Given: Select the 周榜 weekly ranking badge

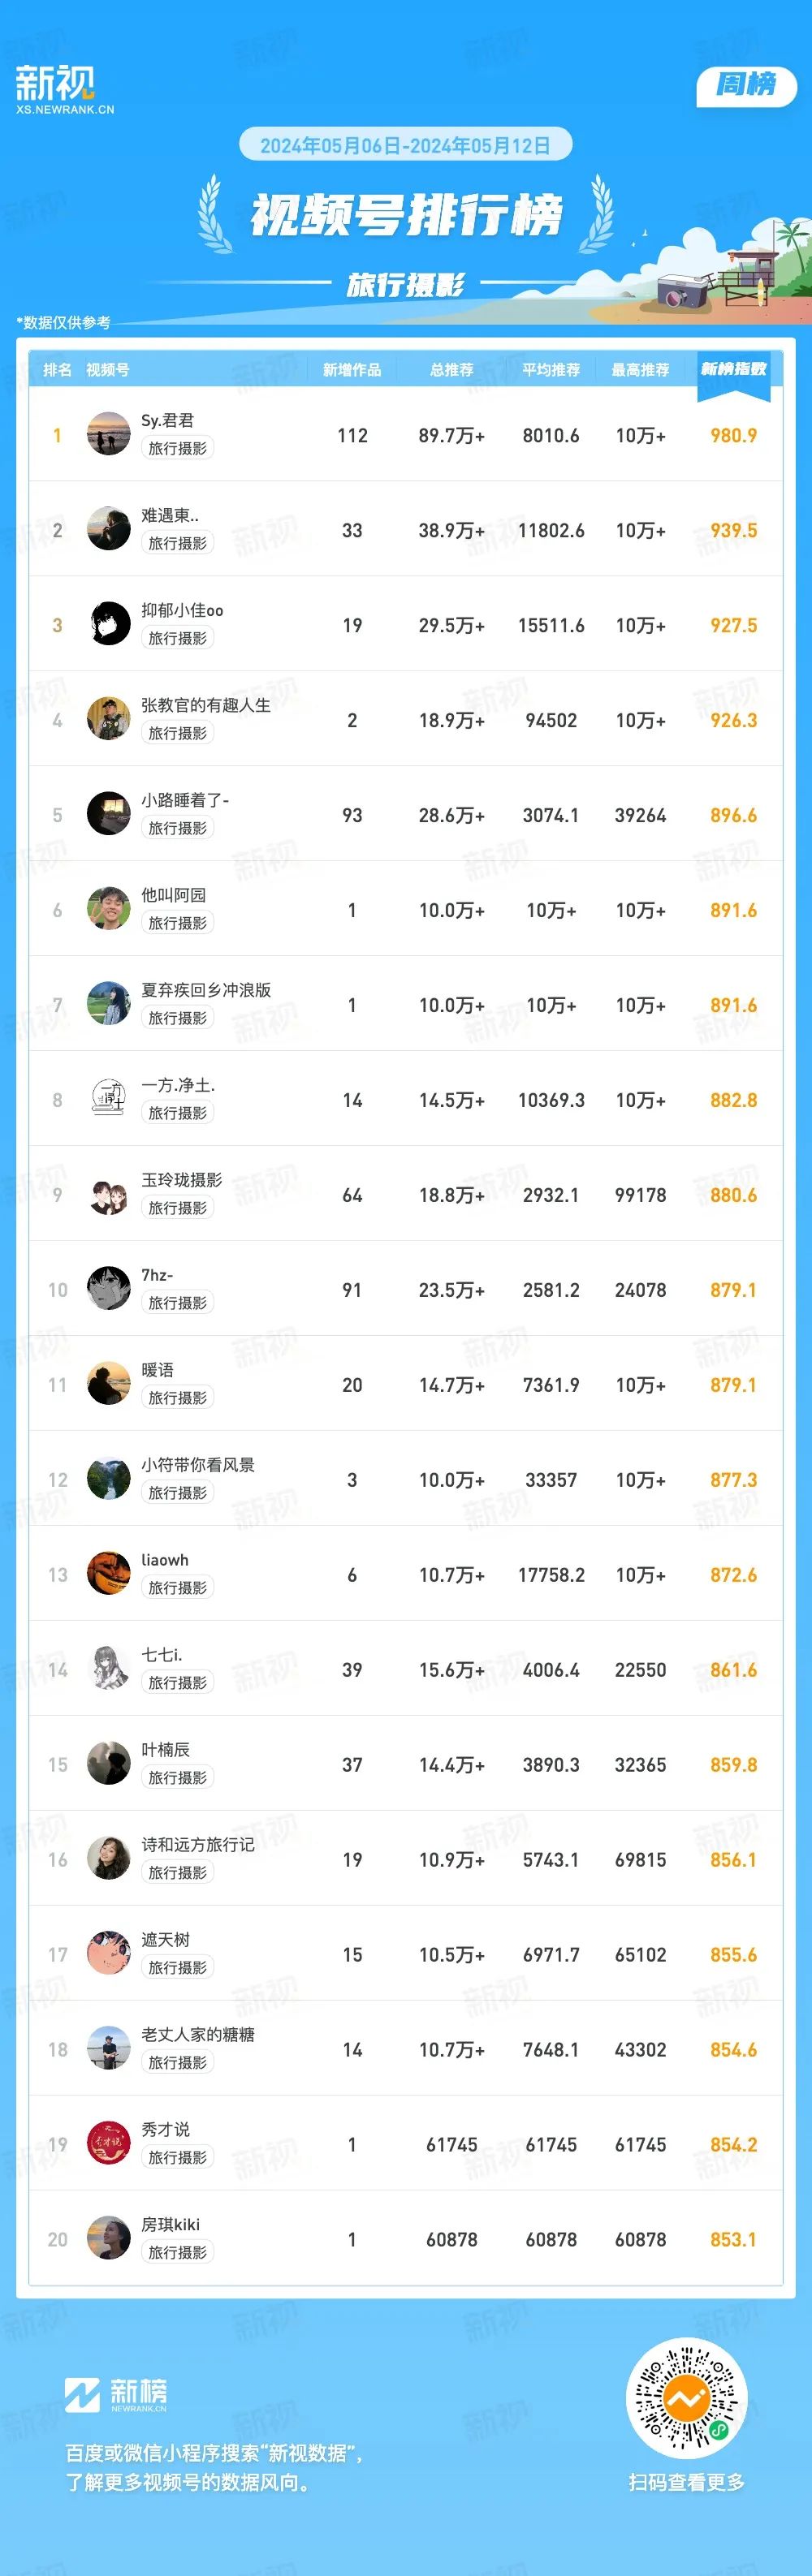Looking at the screenshot, I should [746, 86].
